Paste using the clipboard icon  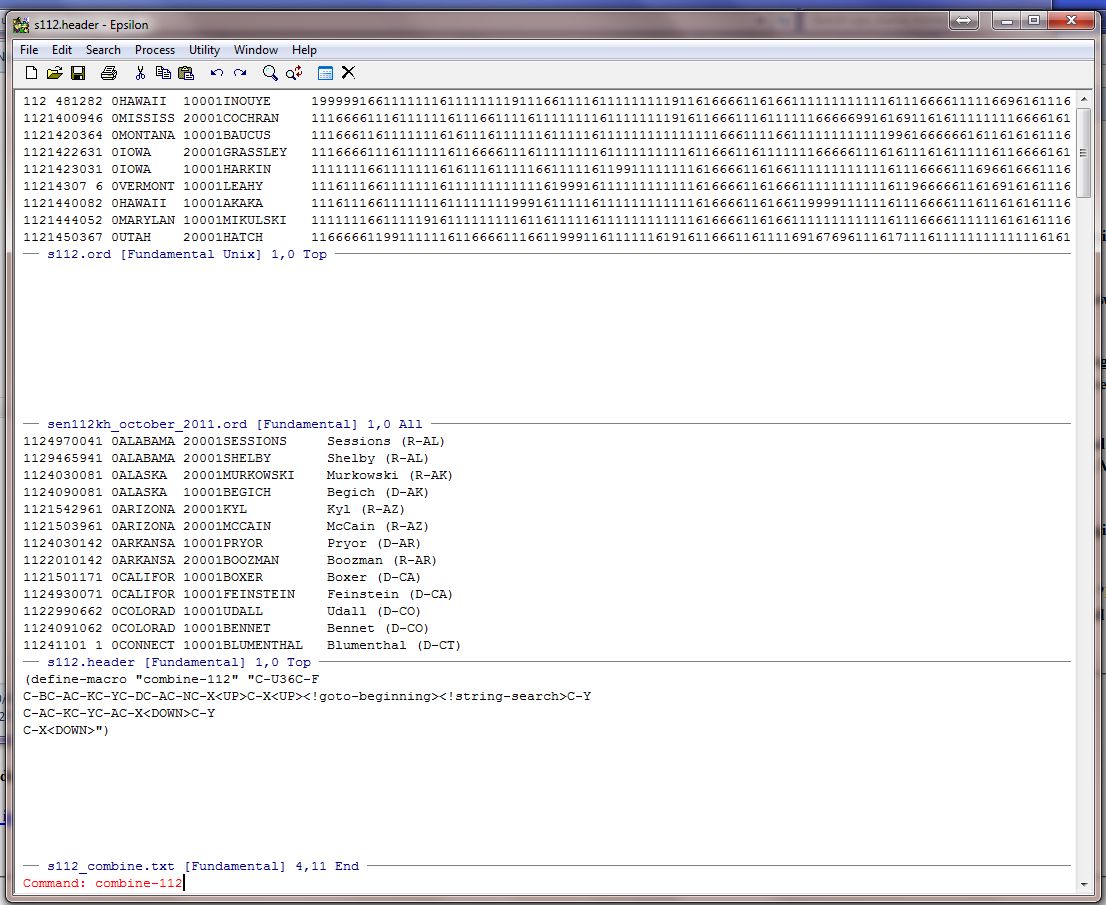(x=186, y=73)
